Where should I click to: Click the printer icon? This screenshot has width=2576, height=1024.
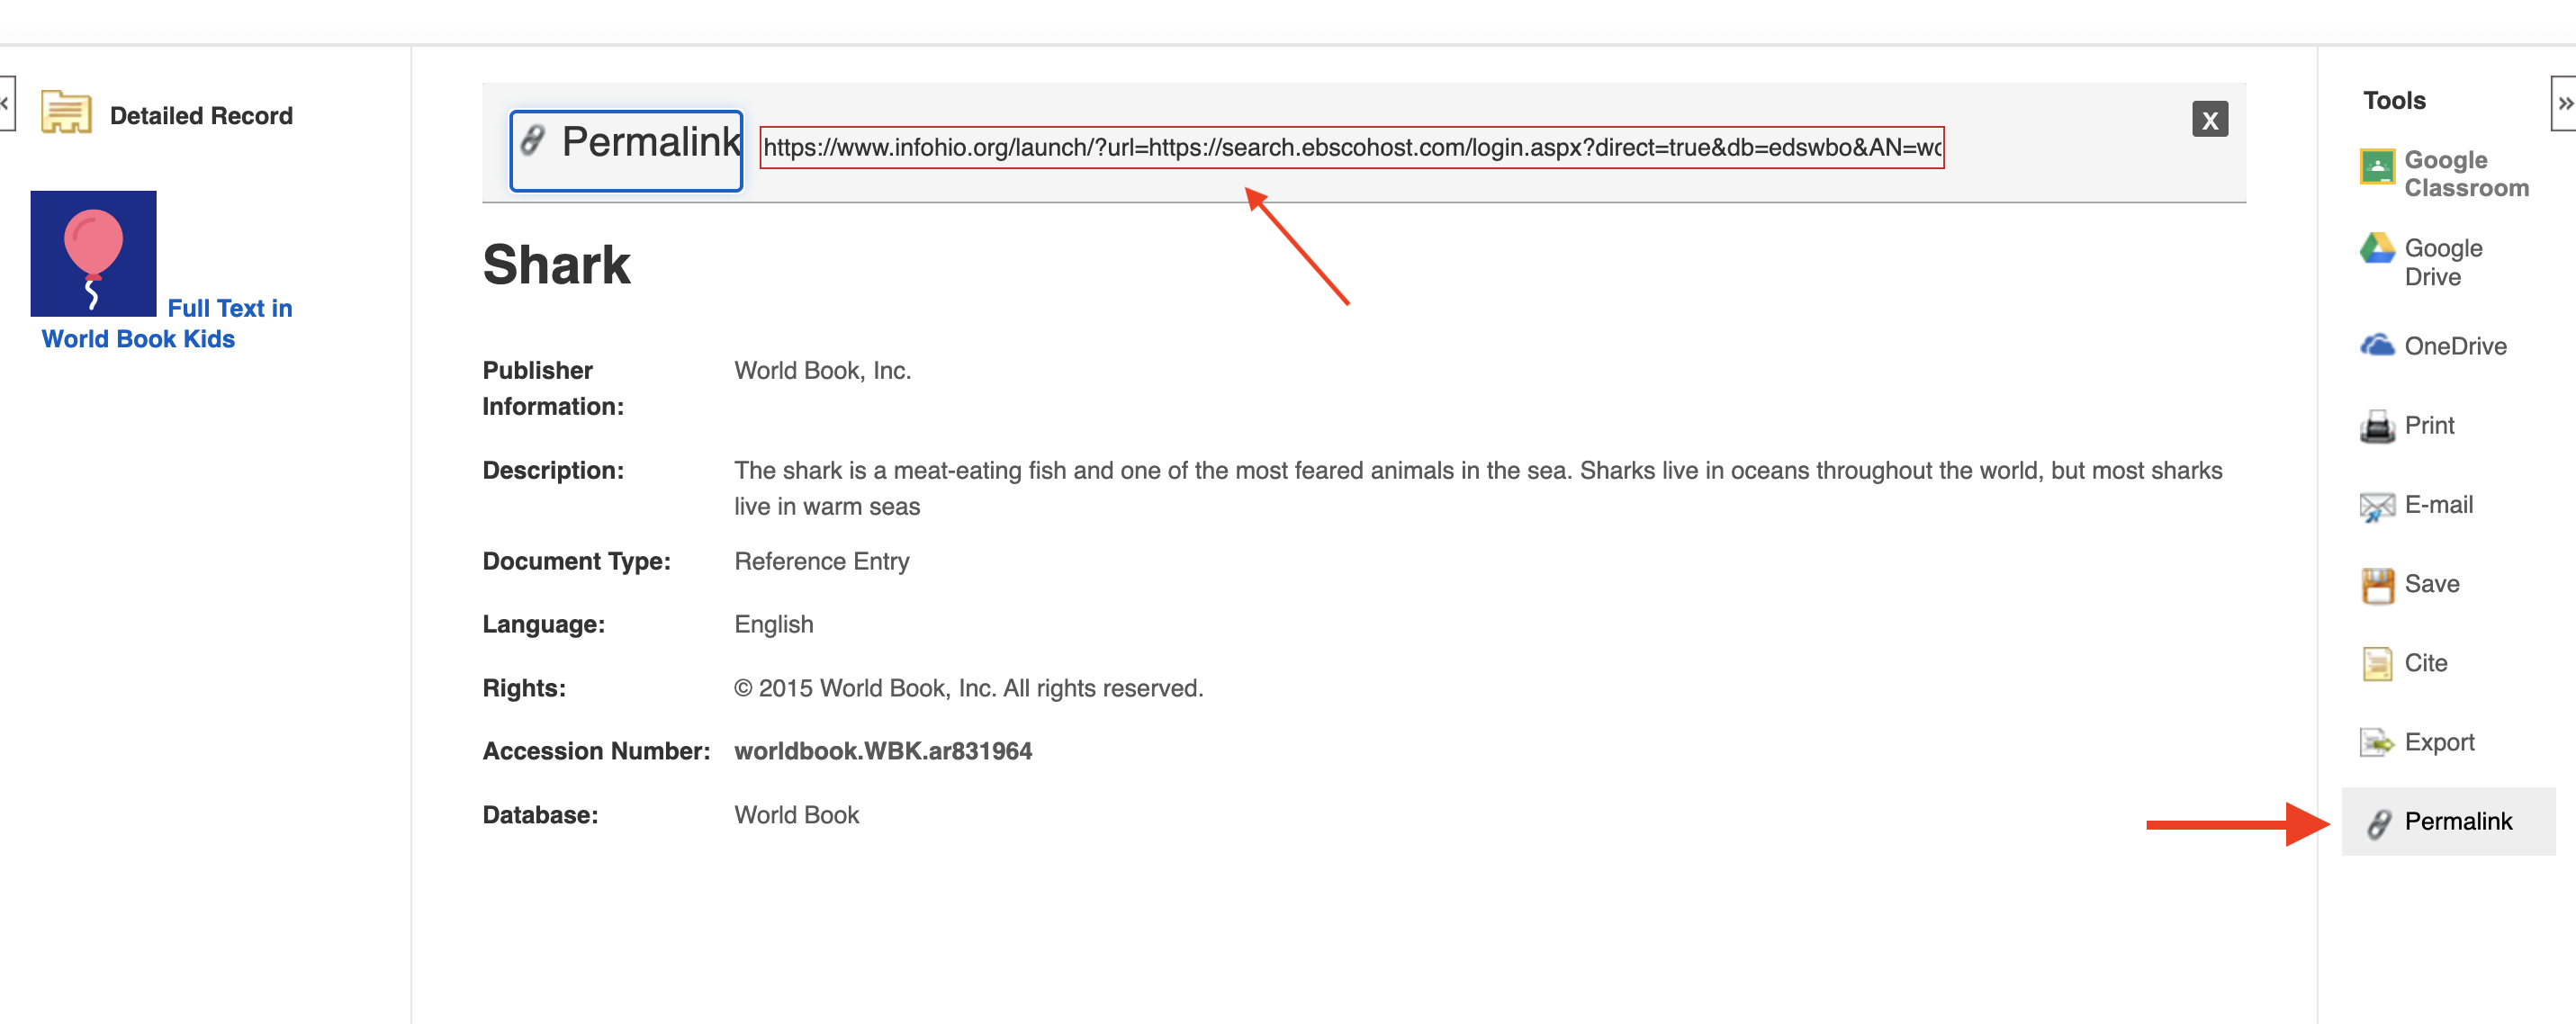tap(2377, 426)
